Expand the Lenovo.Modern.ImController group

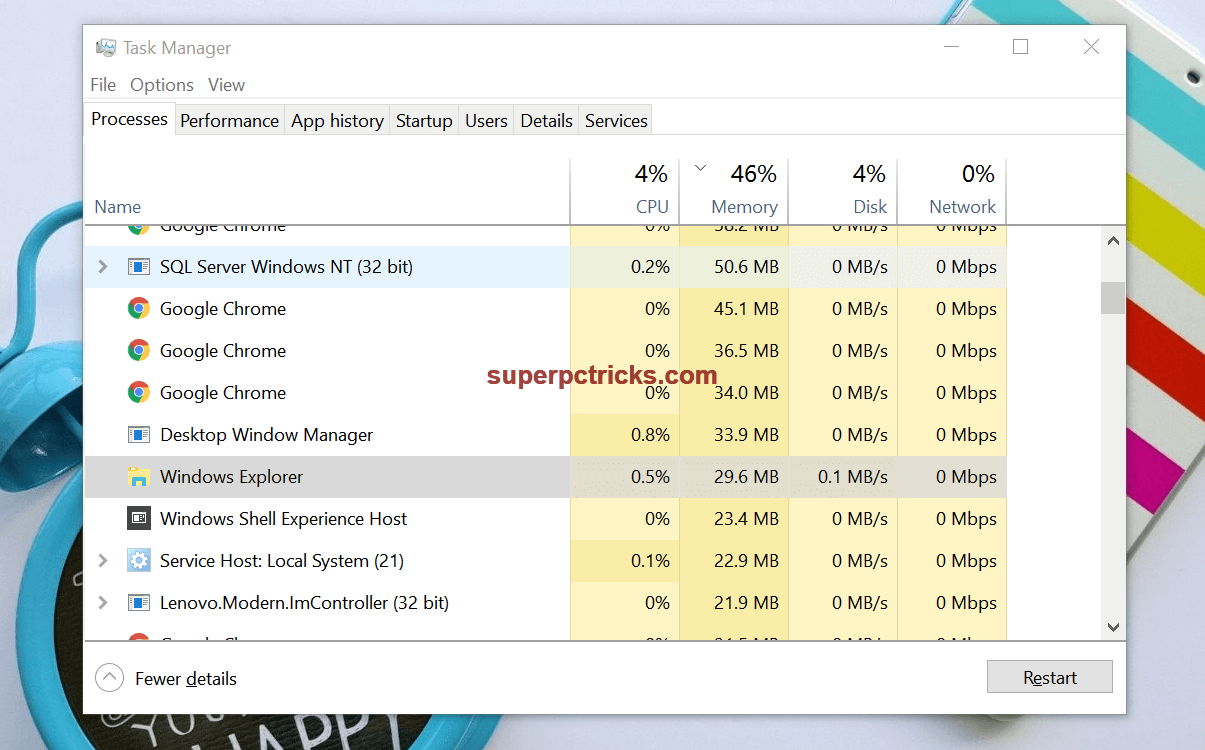coord(103,602)
